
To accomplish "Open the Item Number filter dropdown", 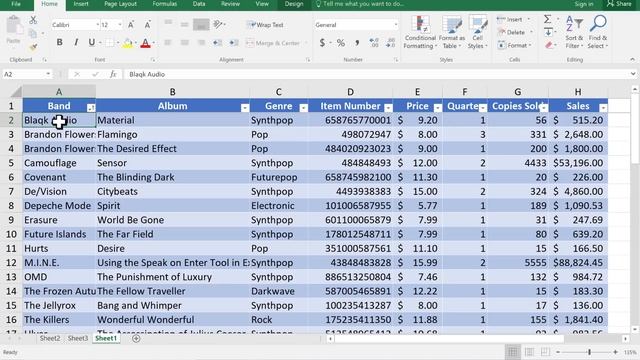I will click(388, 108).
